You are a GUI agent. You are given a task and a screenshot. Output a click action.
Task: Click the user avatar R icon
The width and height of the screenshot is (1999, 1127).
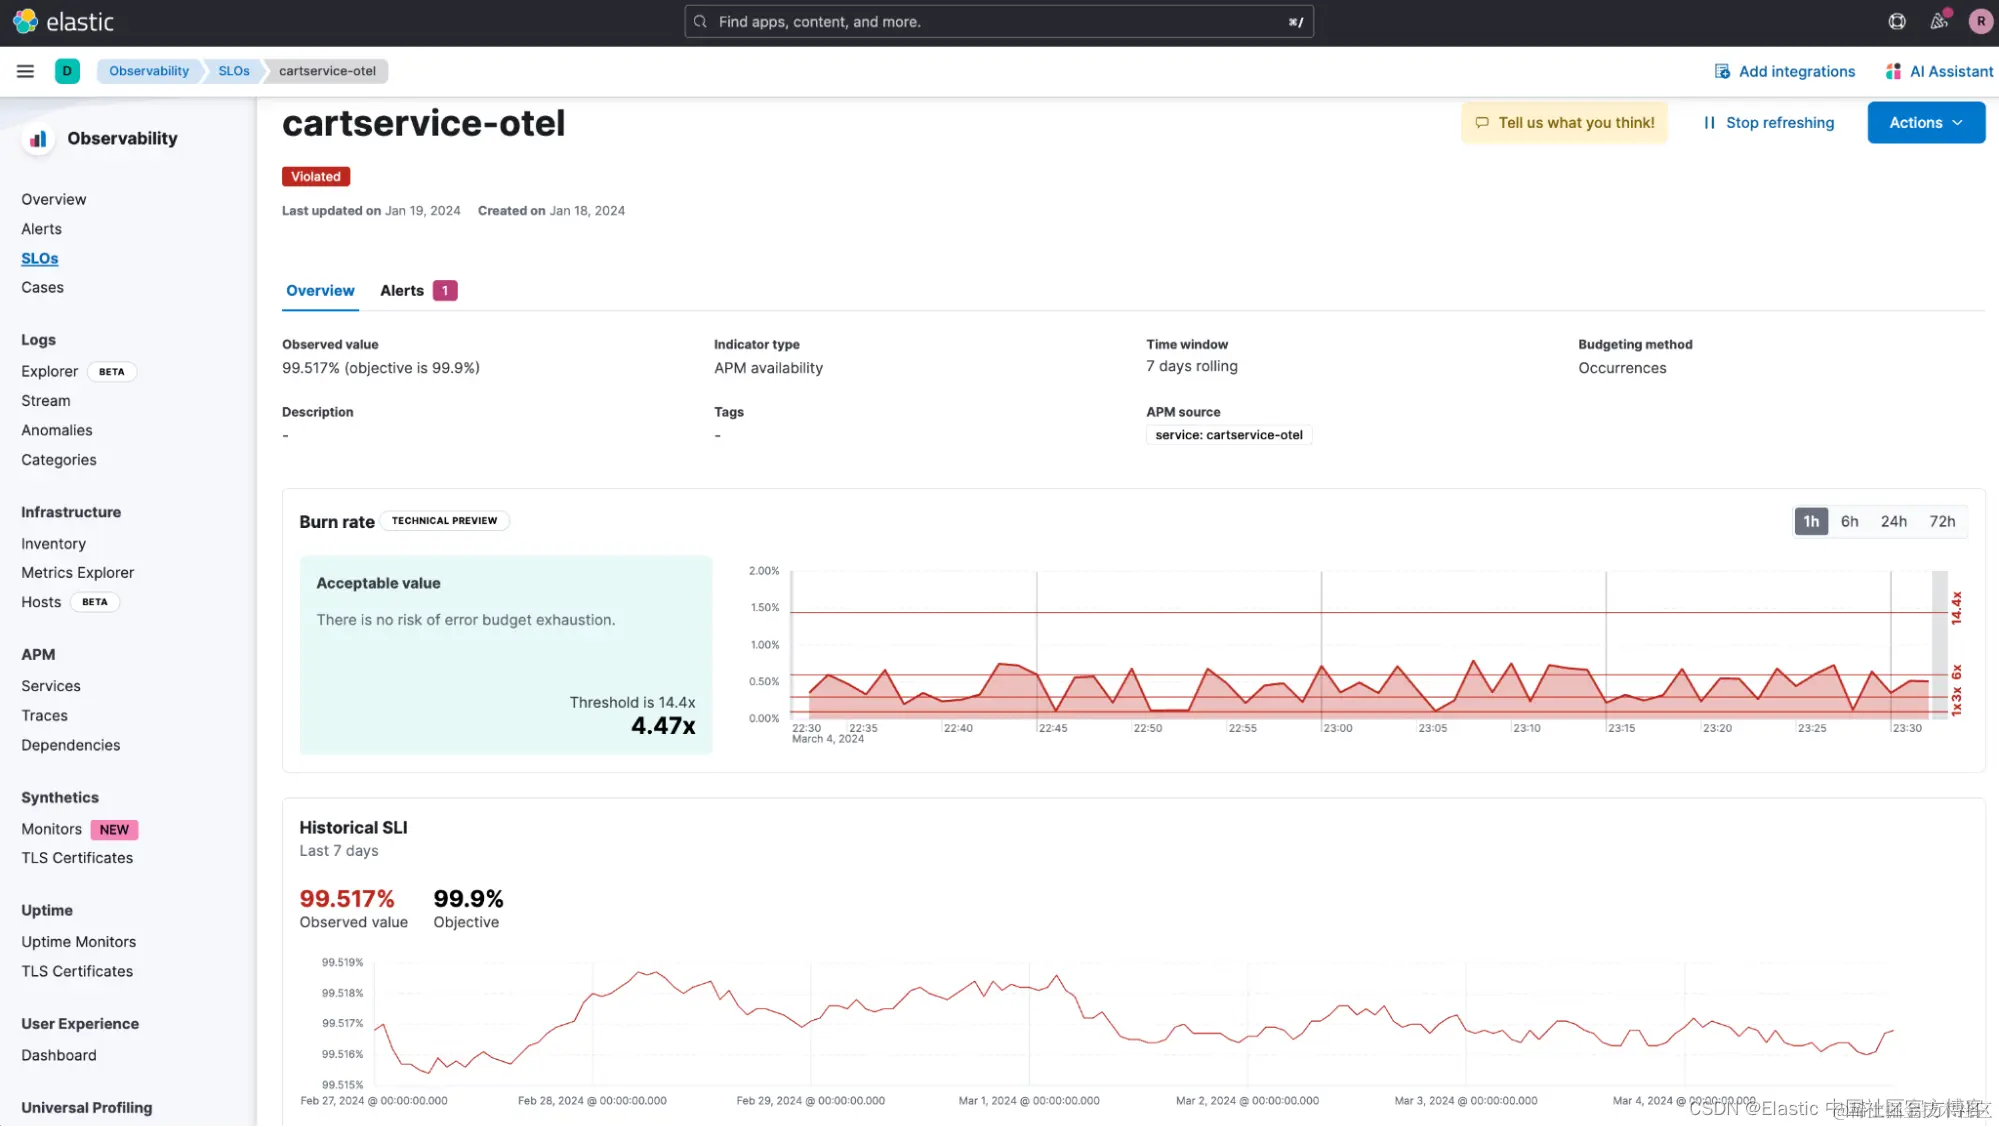pyautogui.click(x=1980, y=21)
